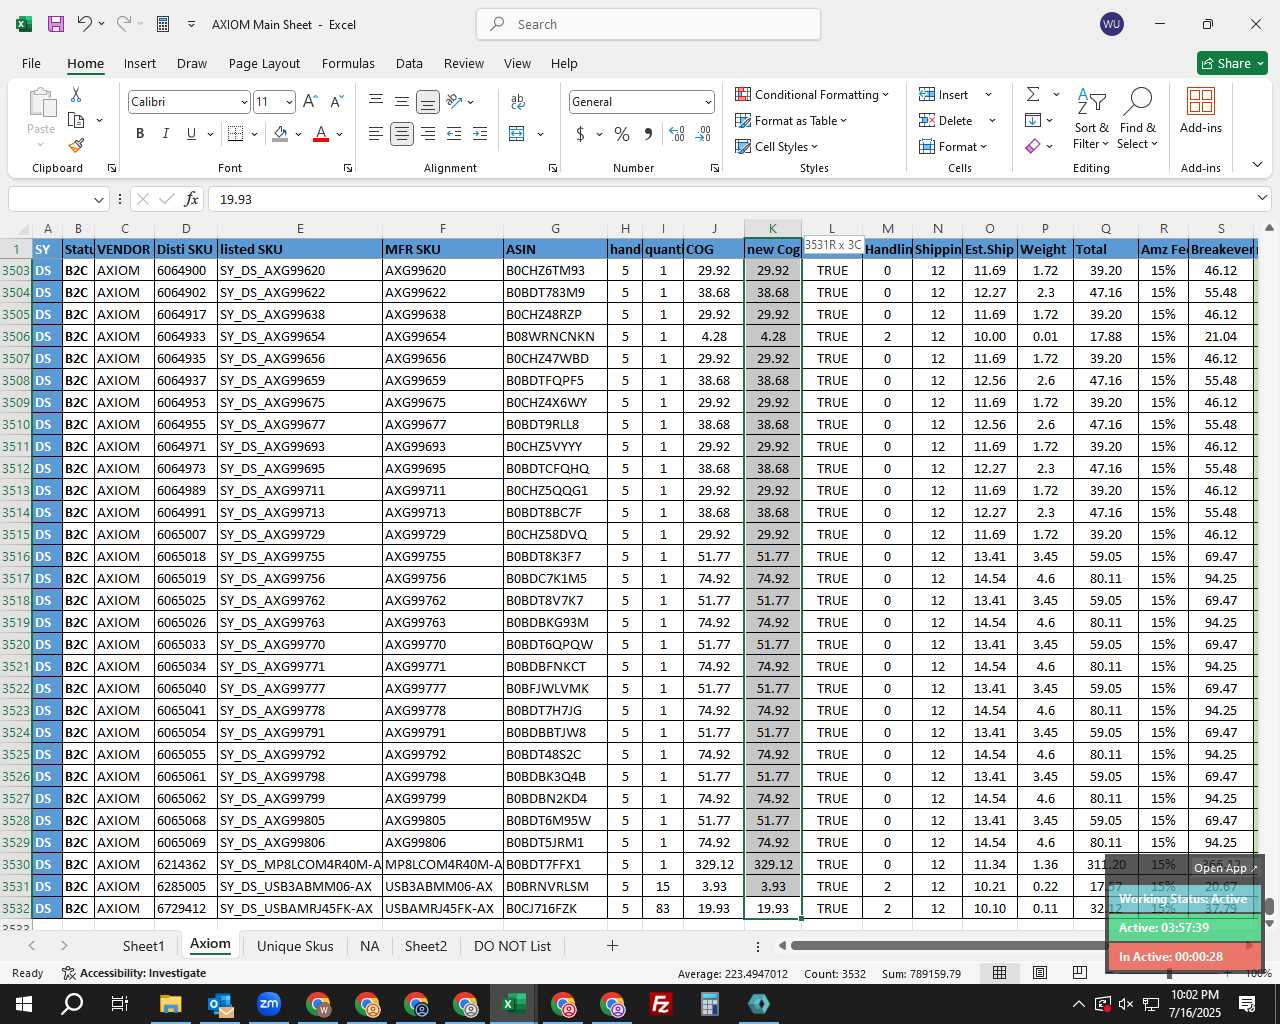
Task: Click the Cut scissors icon
Action: coord(76,94)
